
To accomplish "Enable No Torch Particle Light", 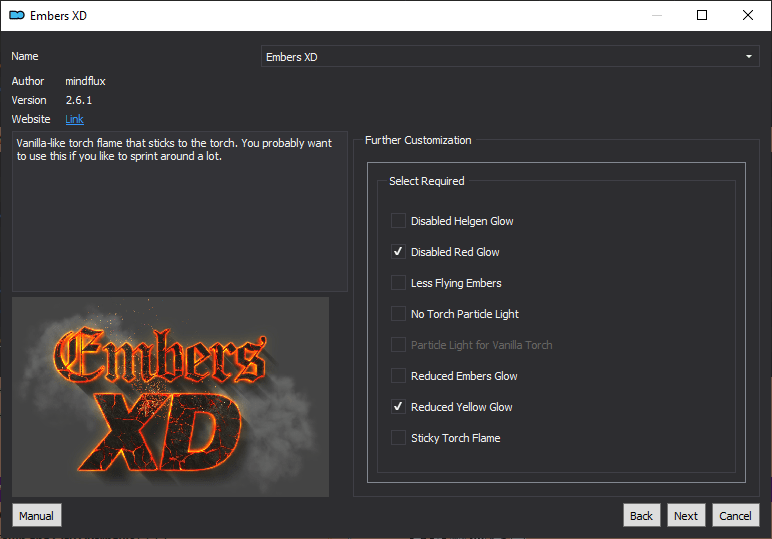I will click(x=398, y=314).
